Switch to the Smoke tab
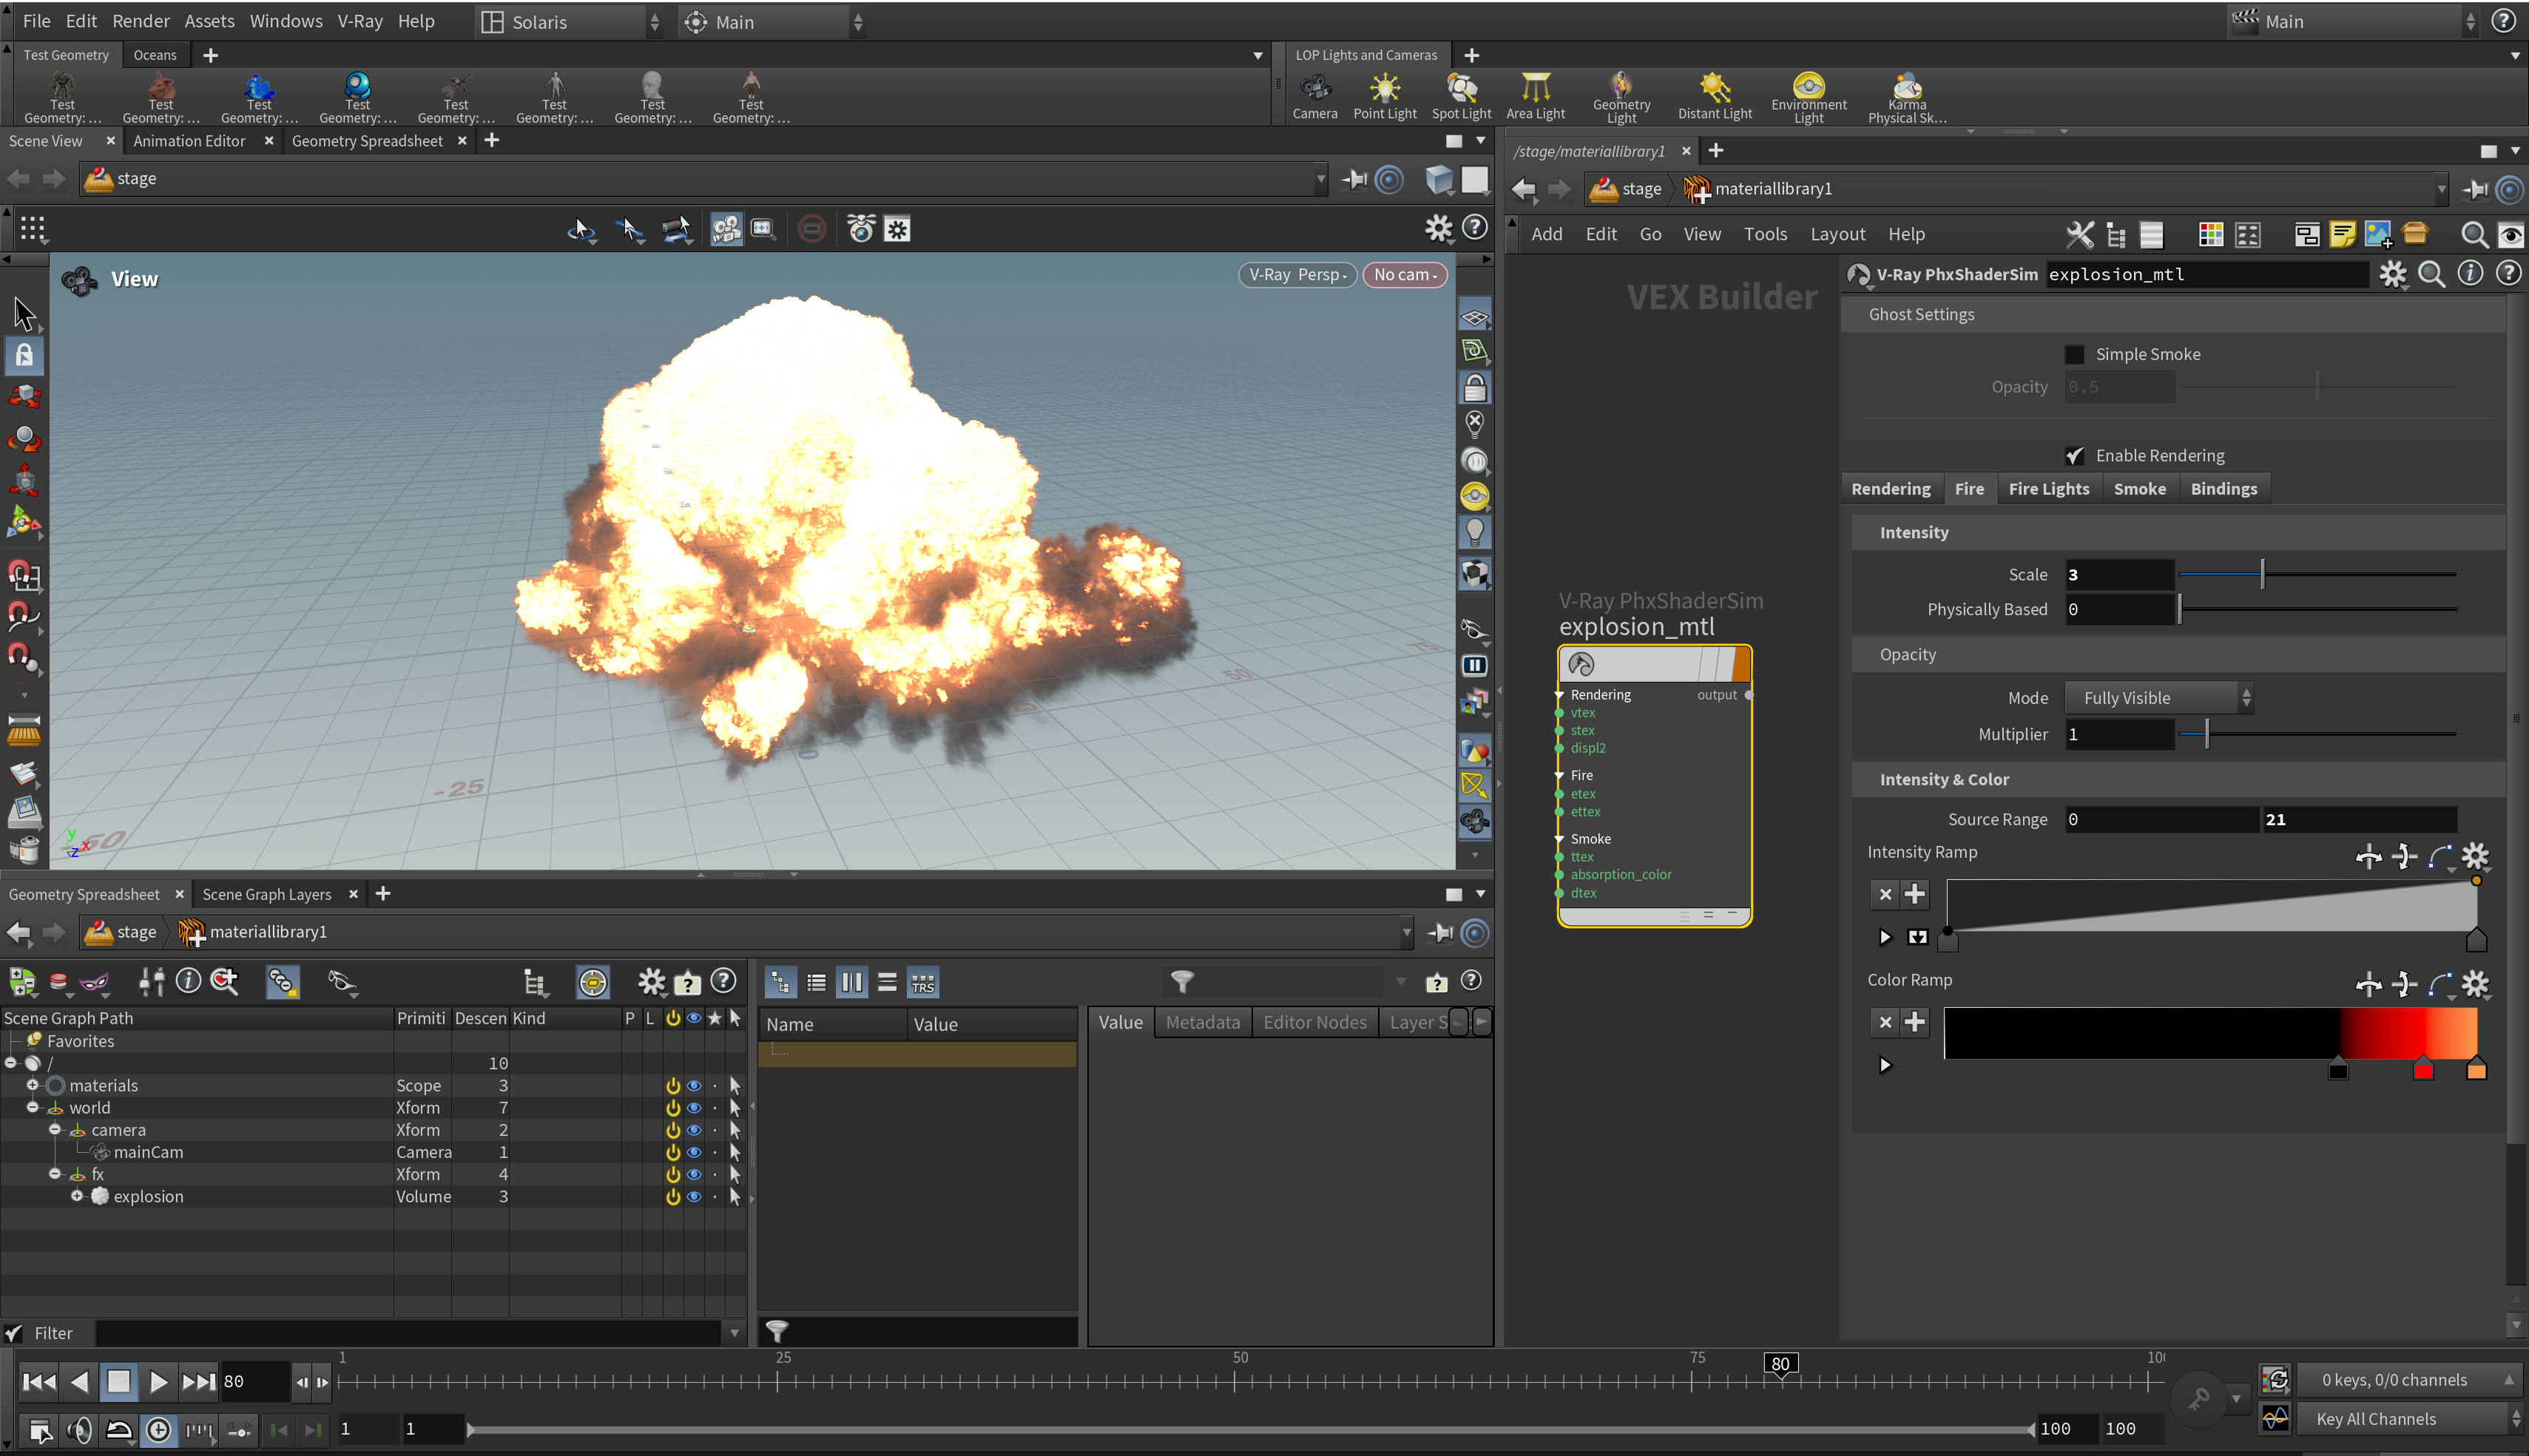Screen dimensions: 2529x1456 point(2139,488)
